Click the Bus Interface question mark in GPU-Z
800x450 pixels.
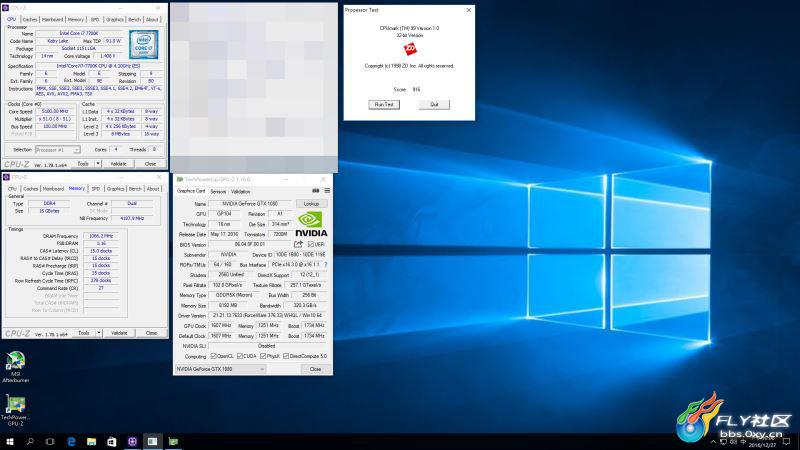coord(326,265)
